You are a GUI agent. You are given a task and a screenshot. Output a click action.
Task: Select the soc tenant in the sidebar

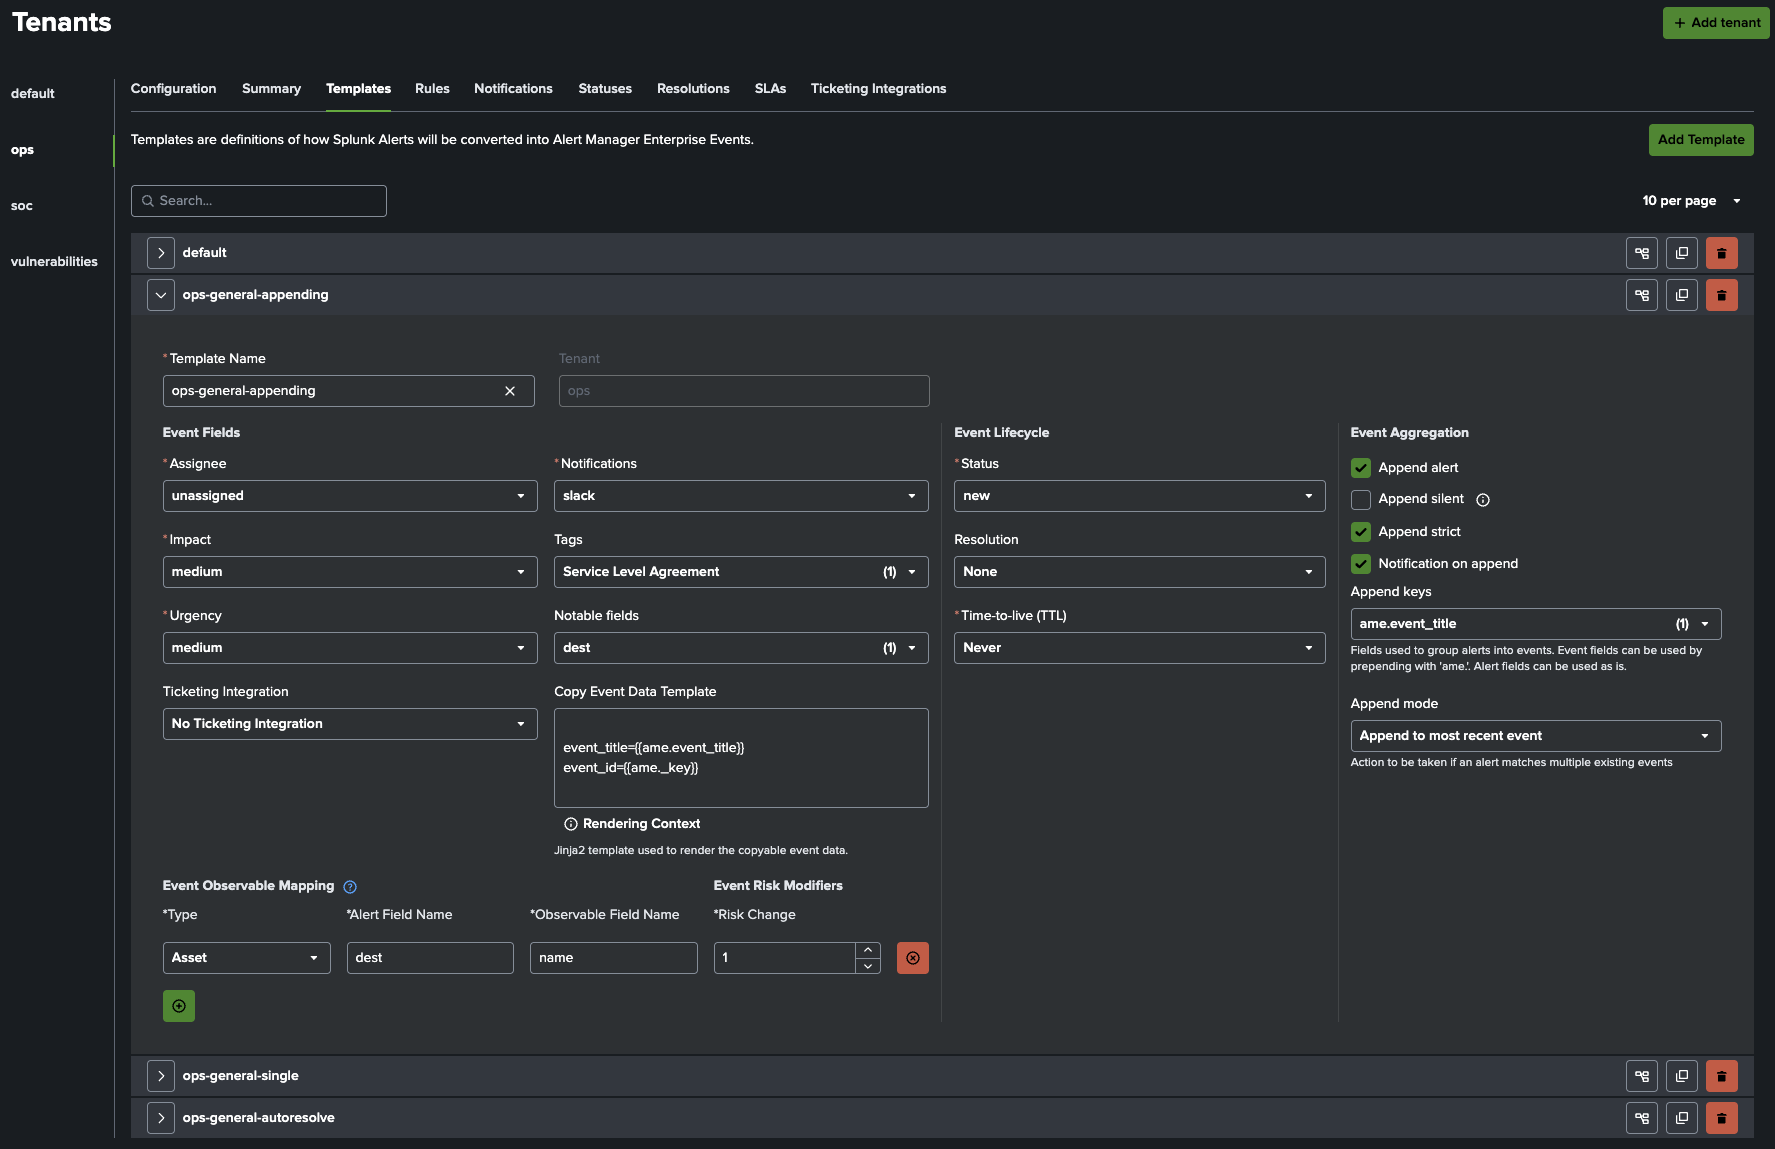[x=22, y=205]
